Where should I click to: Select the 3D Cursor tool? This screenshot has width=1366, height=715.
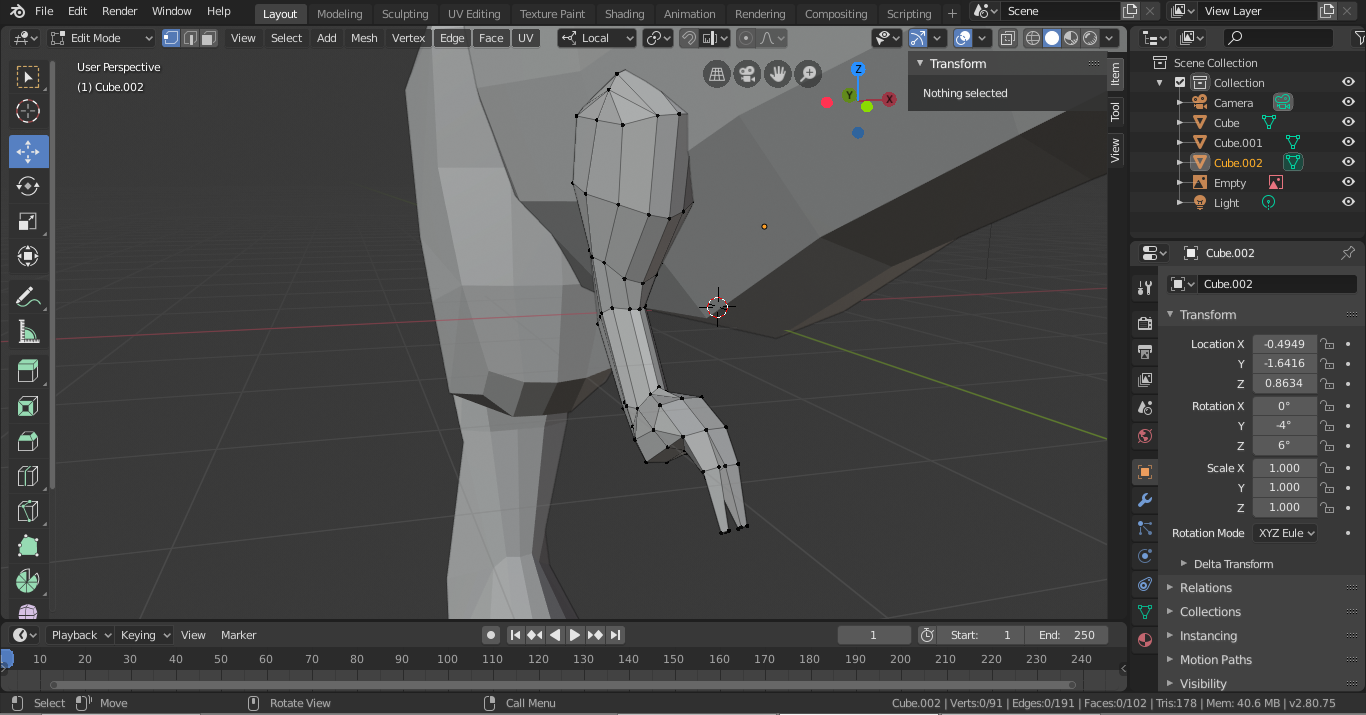(28, 111)
